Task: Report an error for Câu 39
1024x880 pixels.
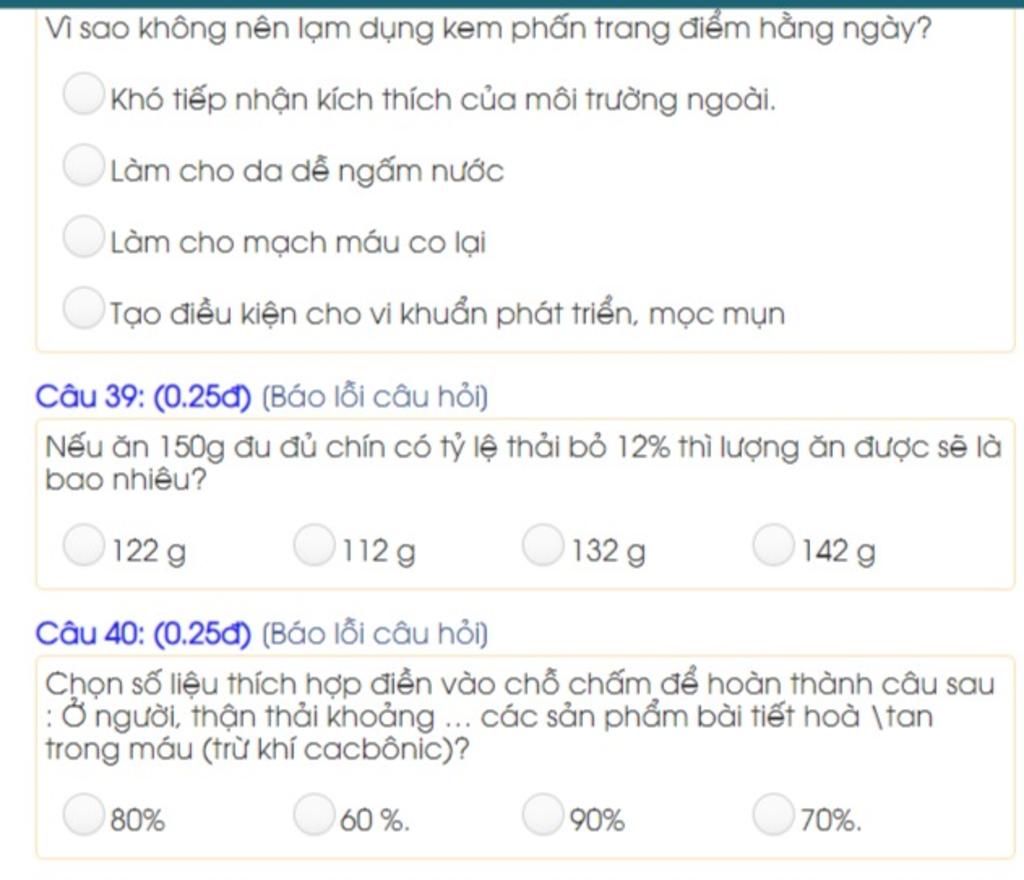Action: (x=375, y=397)
